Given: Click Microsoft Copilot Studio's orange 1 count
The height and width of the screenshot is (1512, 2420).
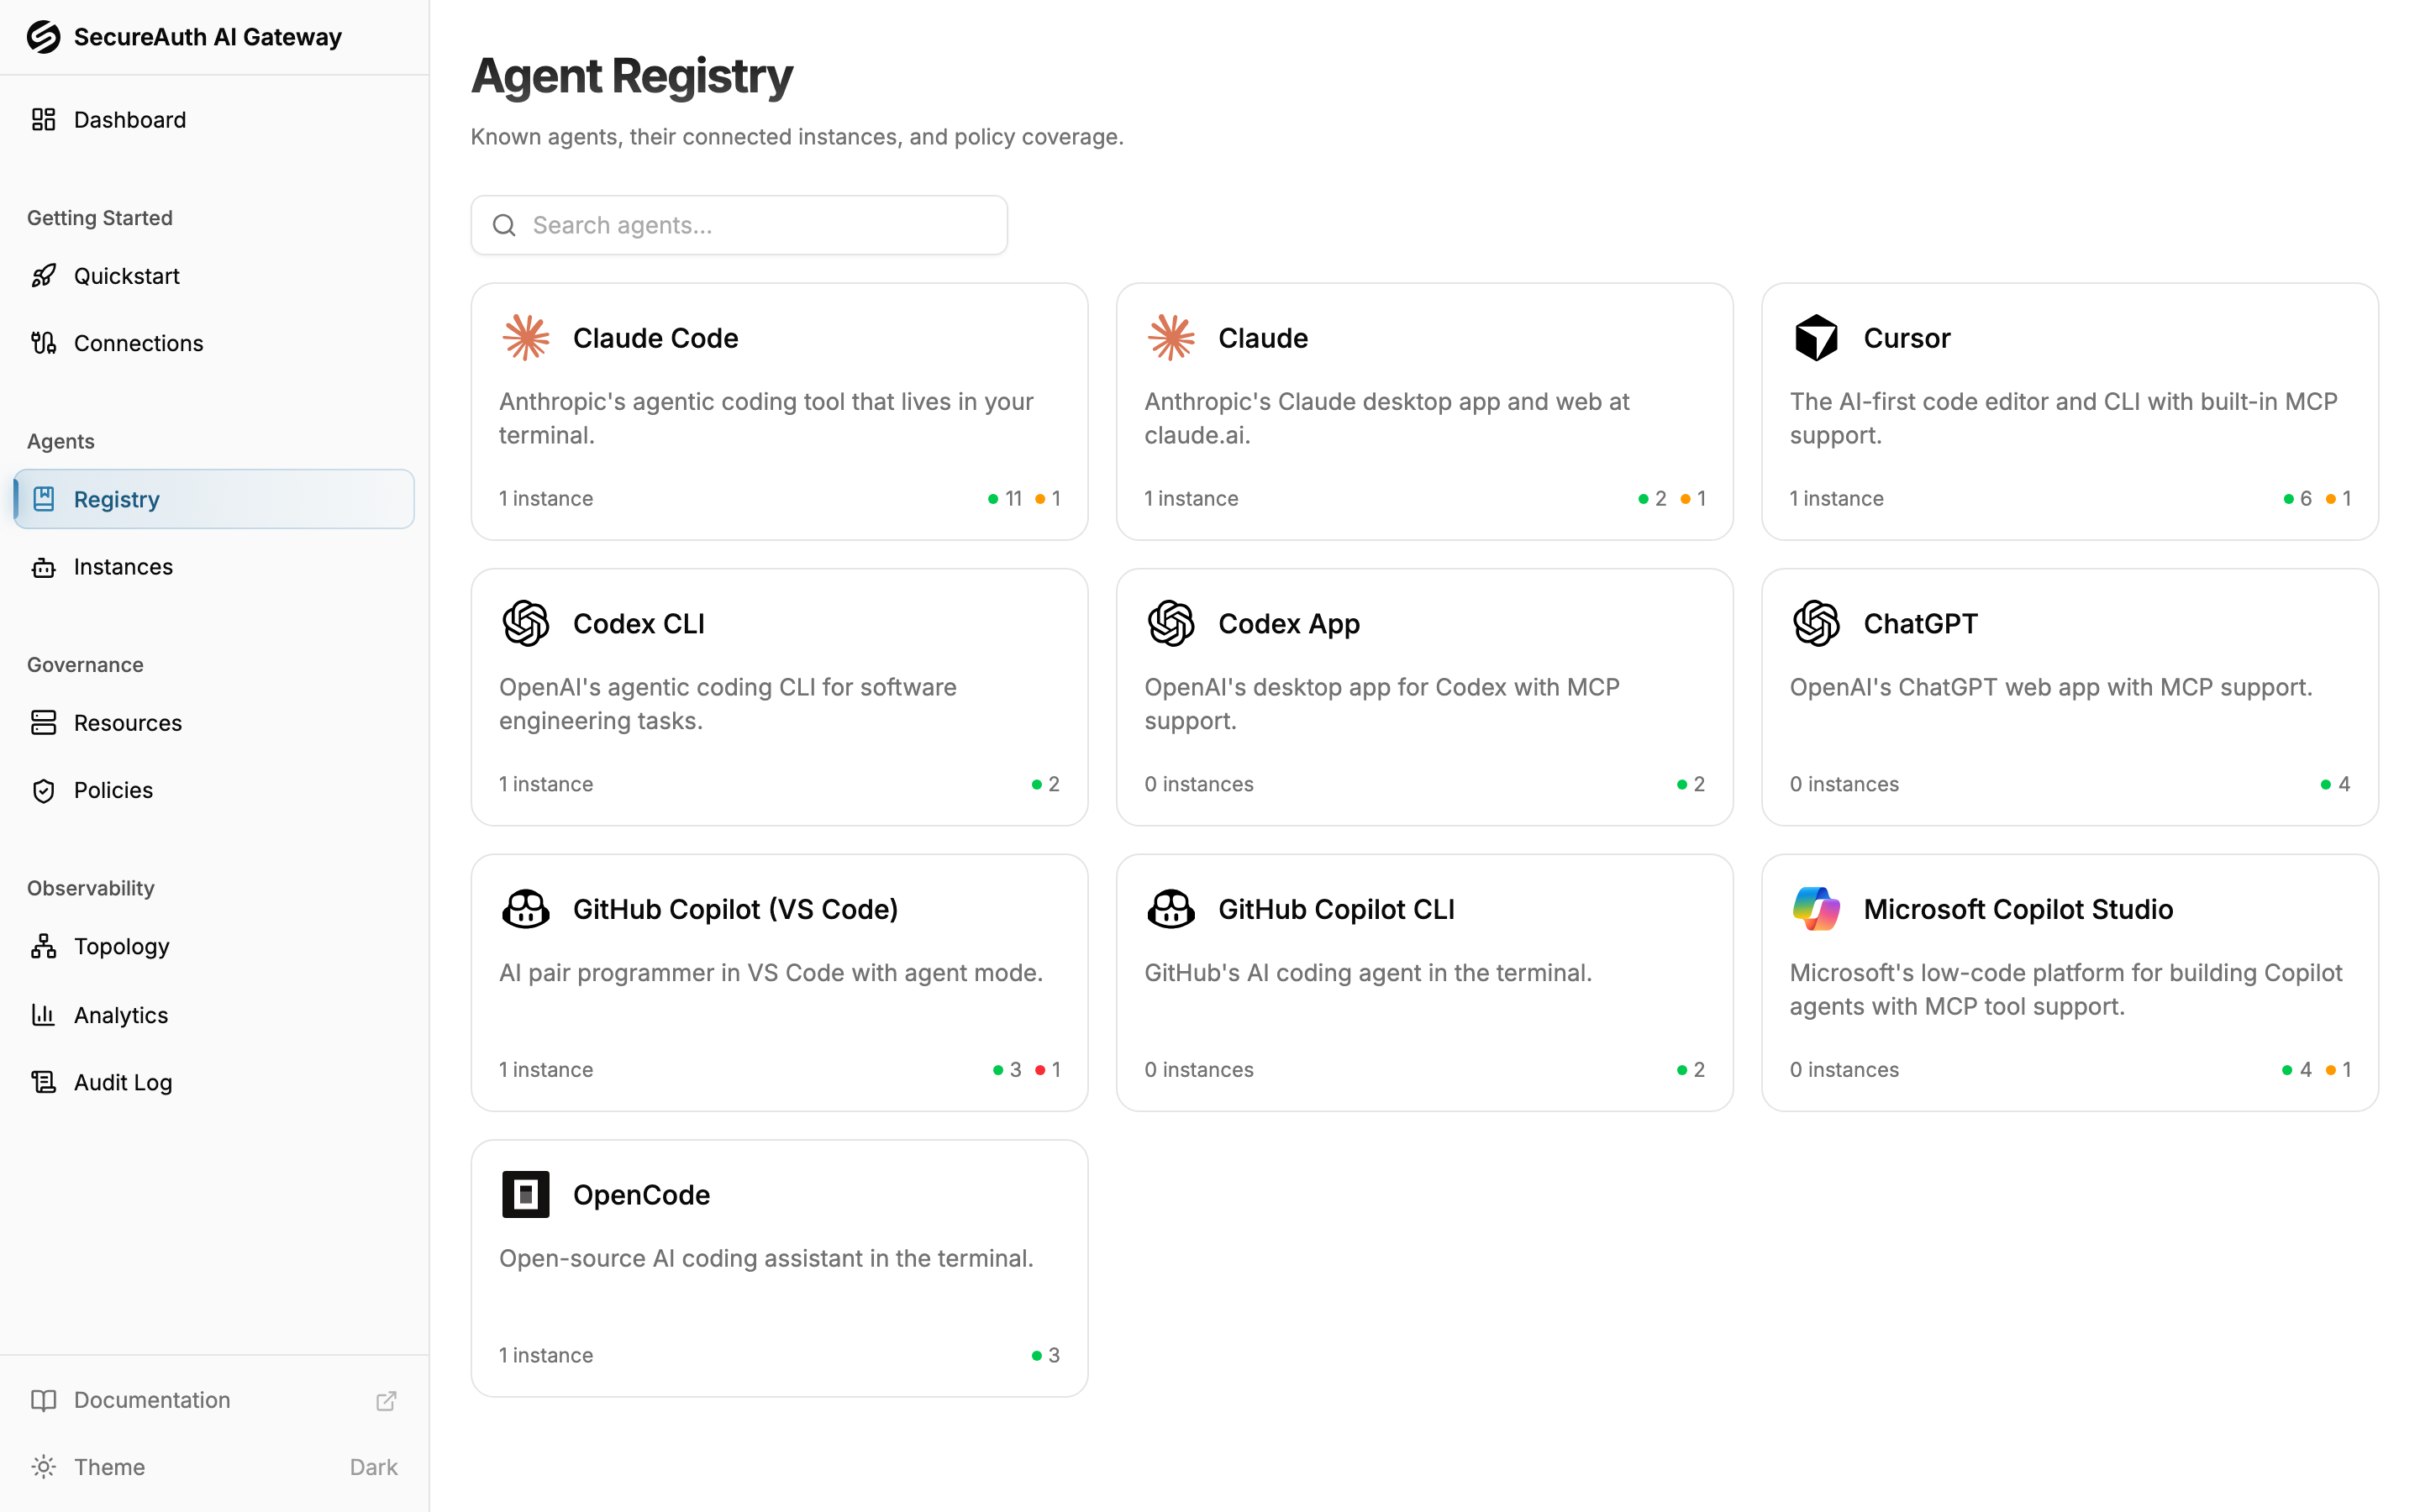Looking at the screenshot, I should [x=2338, y=1069].
